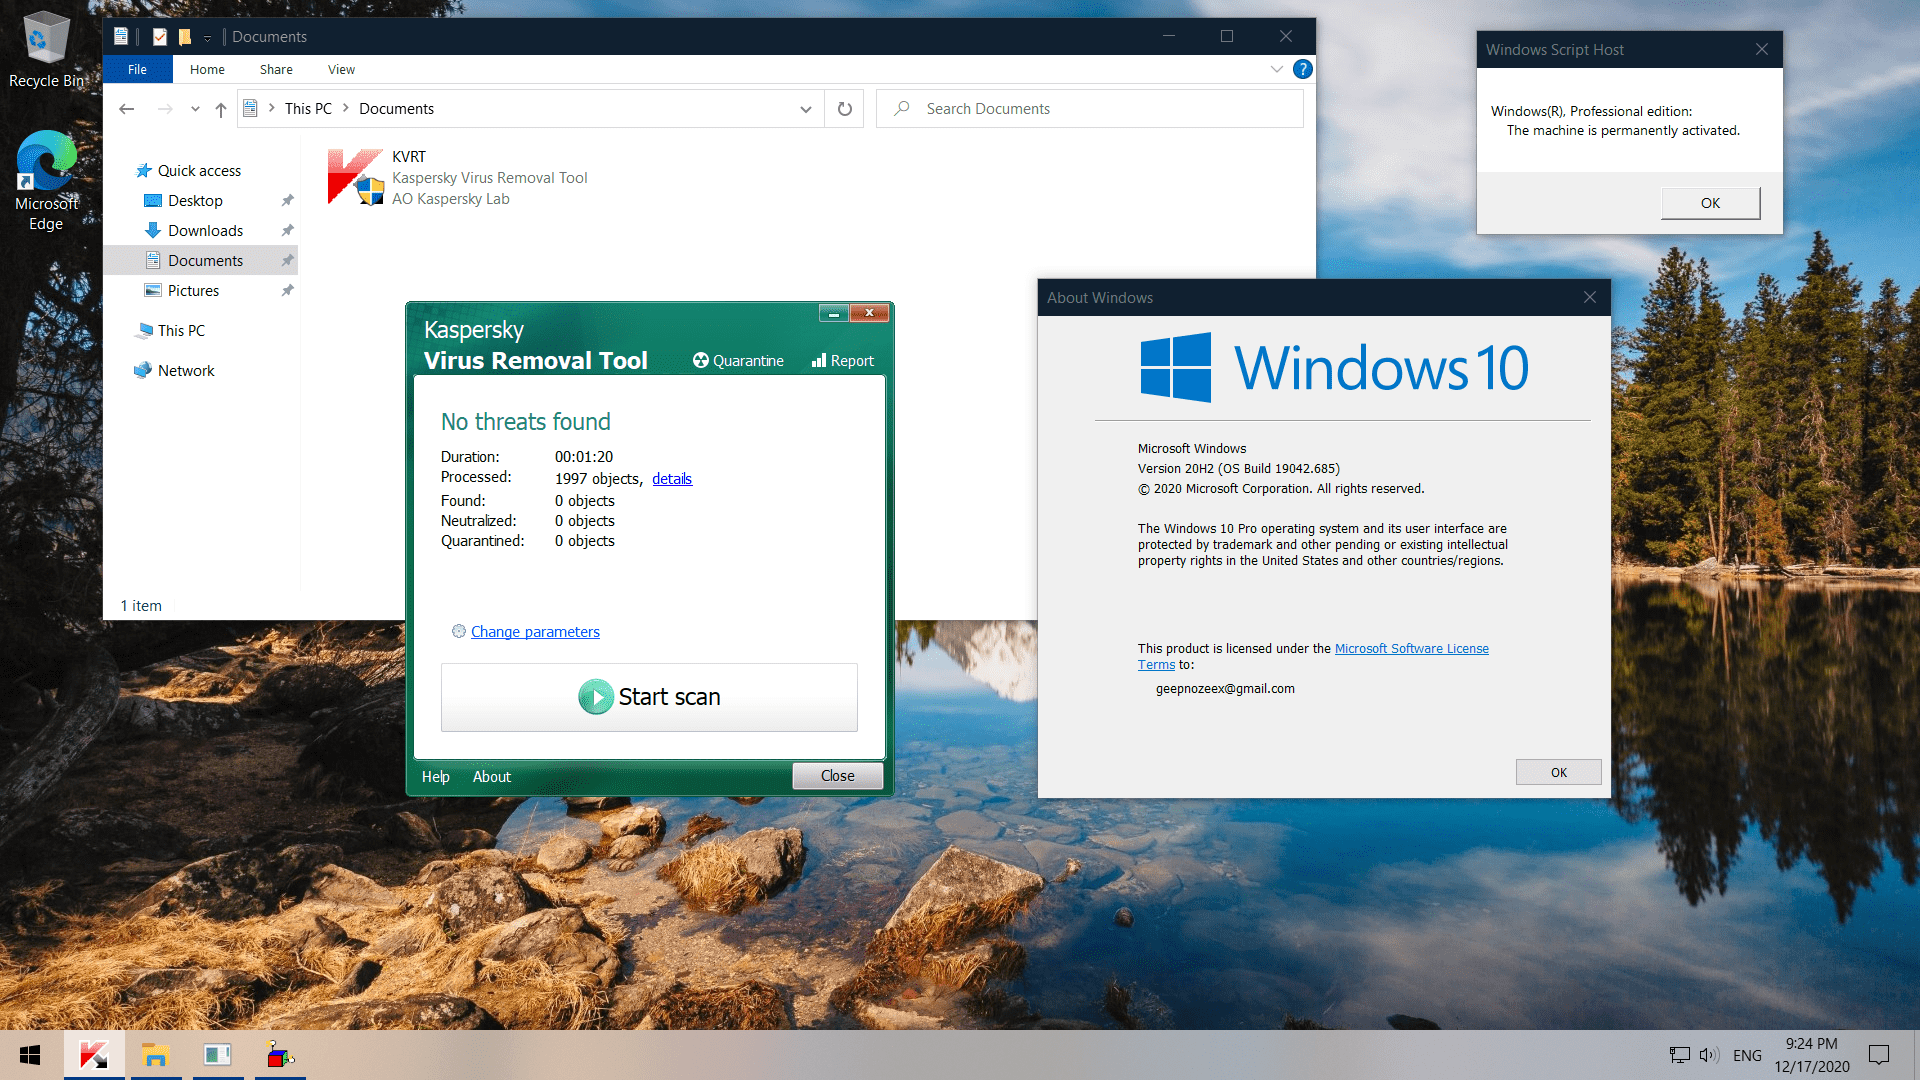Open the Windows Start menu

pos(30,1055)
